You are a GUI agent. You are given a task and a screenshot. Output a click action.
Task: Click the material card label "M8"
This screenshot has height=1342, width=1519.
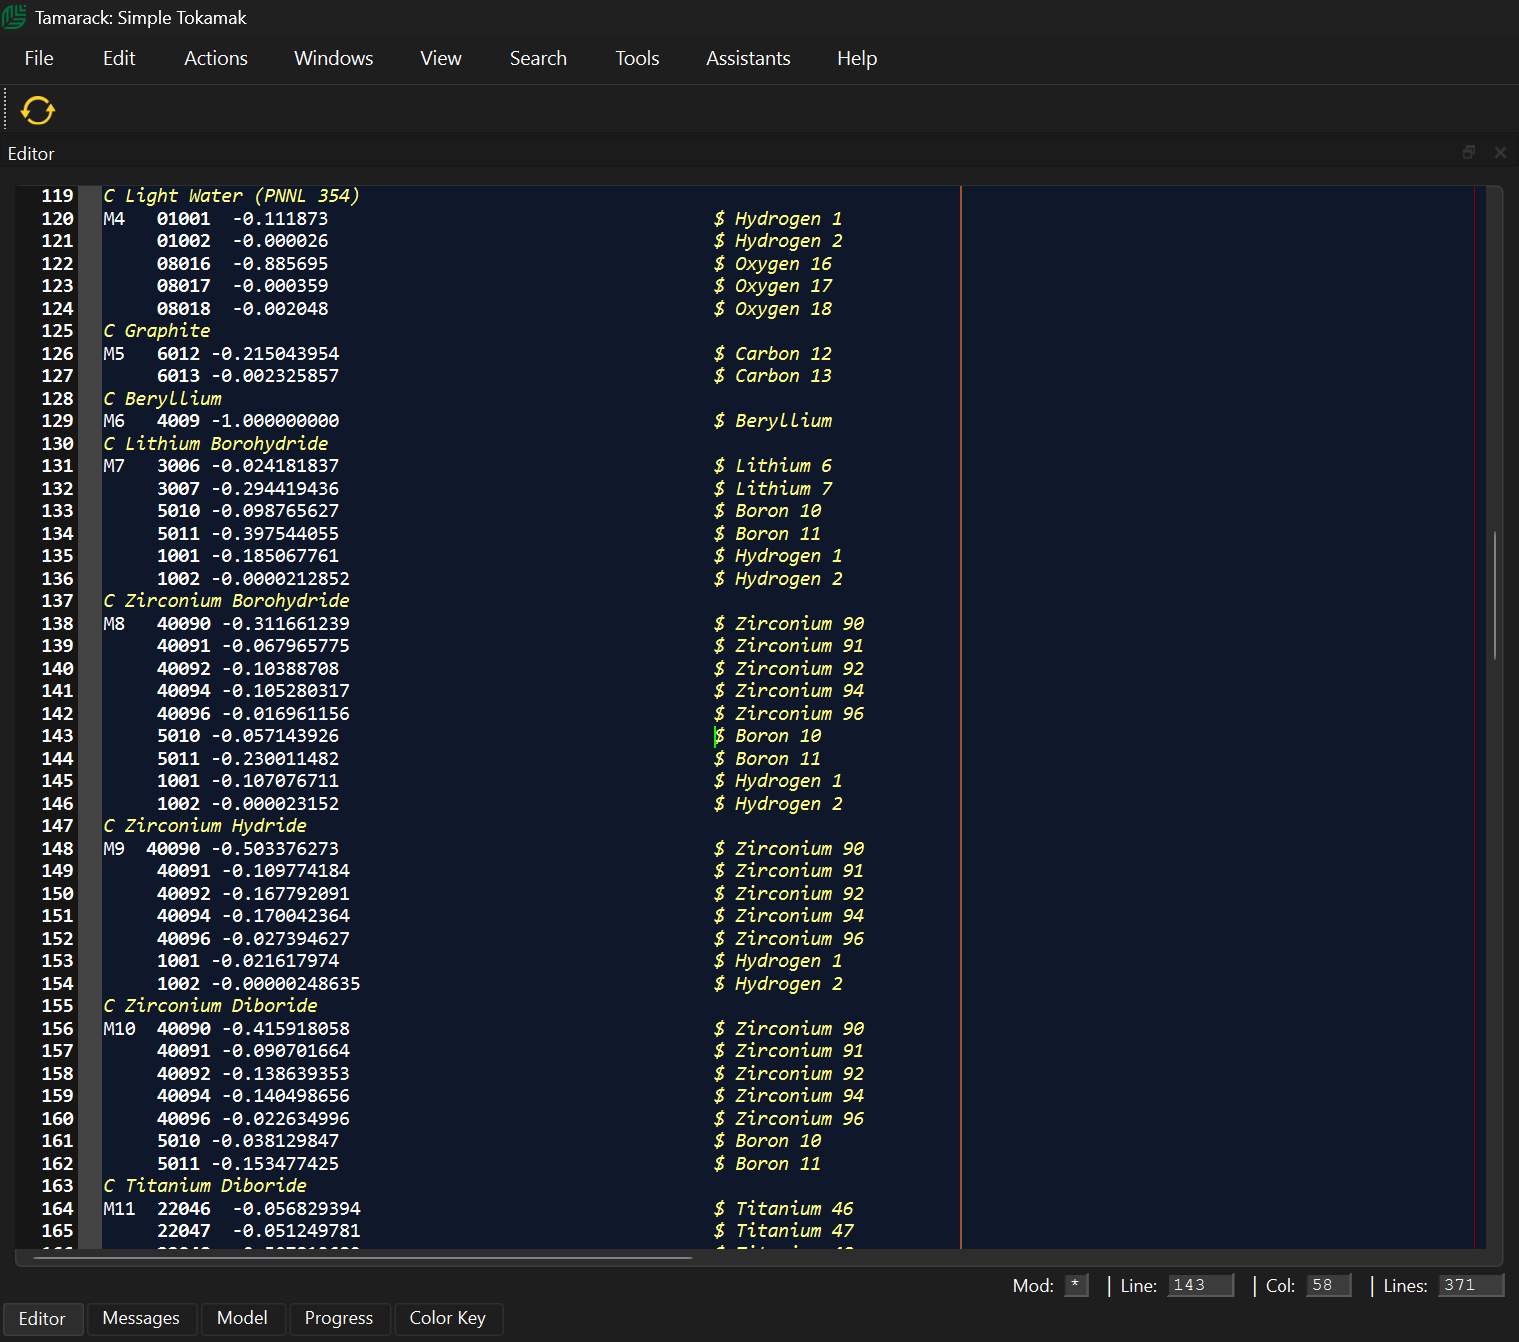point(114,624)
